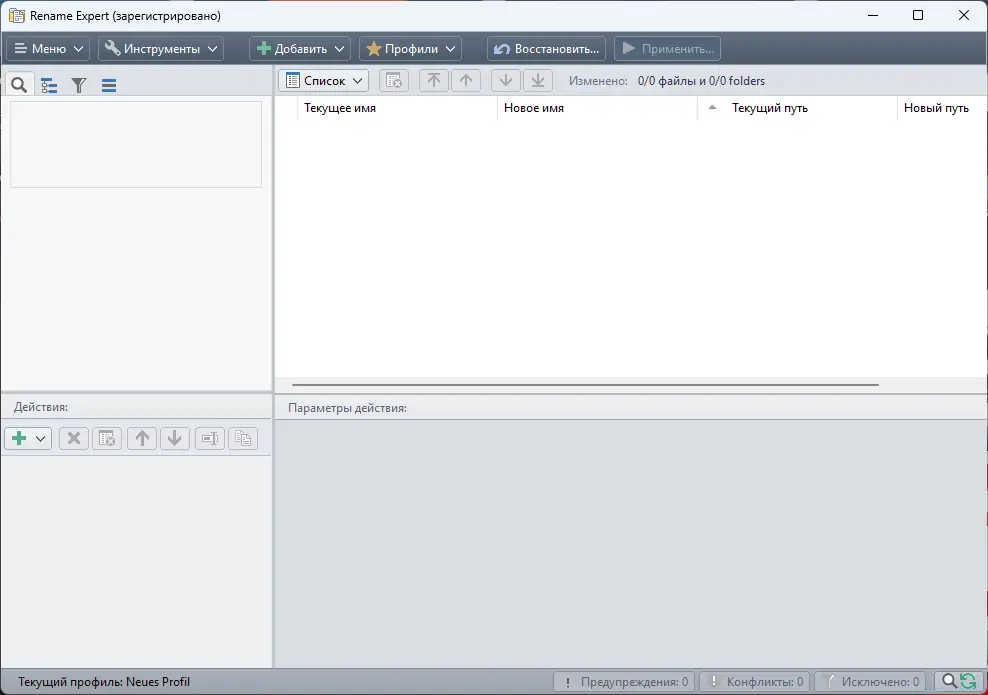Screen dimensions: 988x695
Task: Open the Меню dropdown
Action: click(48, 49)
